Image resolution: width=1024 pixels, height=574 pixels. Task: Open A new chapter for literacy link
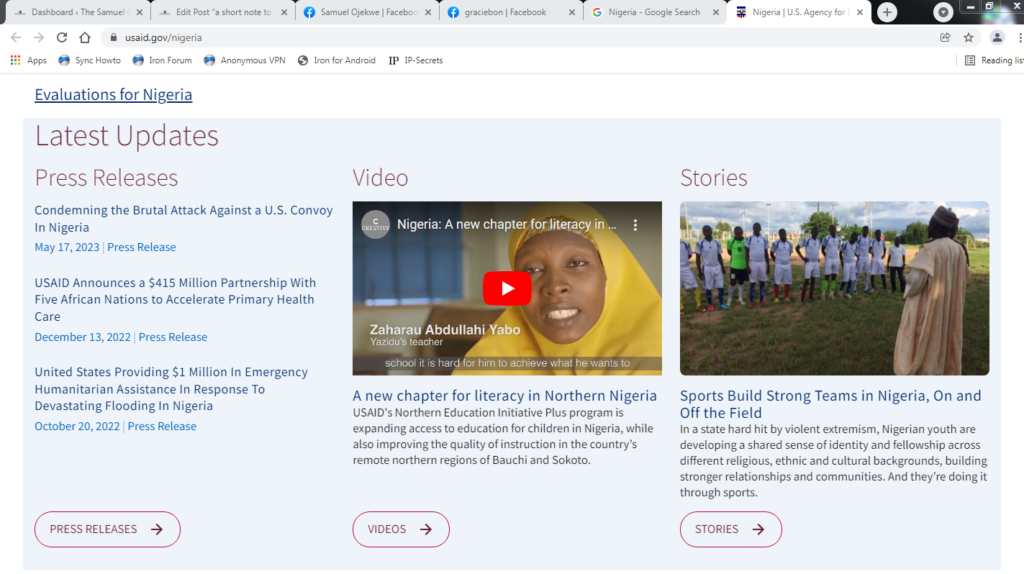[x=505, y=396]
